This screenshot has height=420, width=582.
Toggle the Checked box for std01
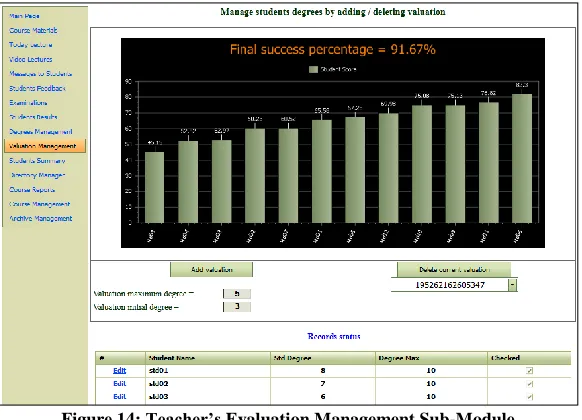[530, 371]
